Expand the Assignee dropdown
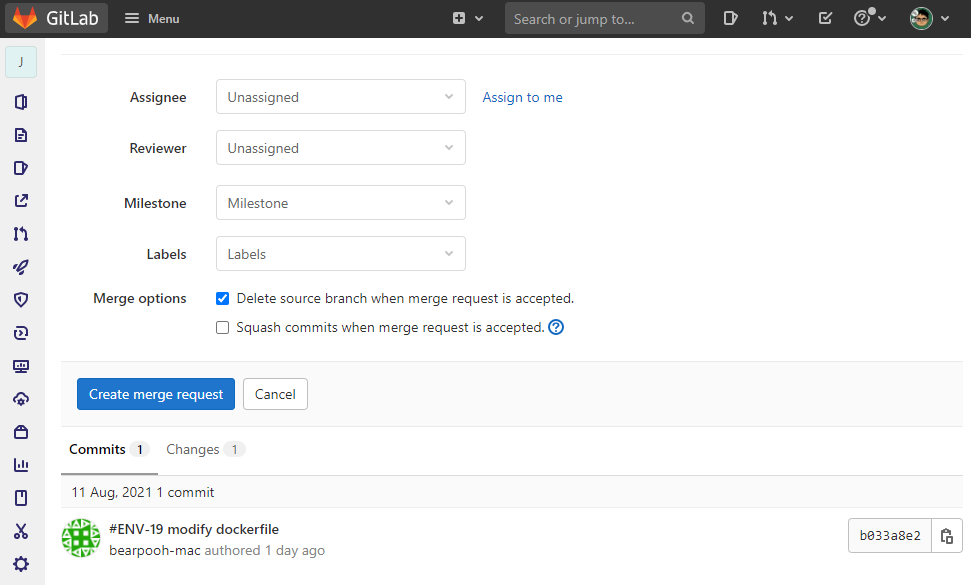 click(x=341, y=97)
